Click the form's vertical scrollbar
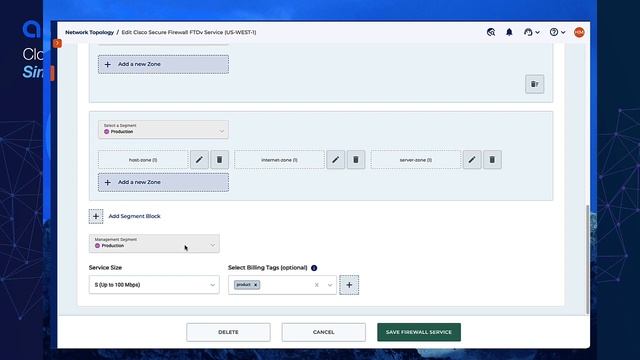Screen dimensions: 640x360 [588, 259]
